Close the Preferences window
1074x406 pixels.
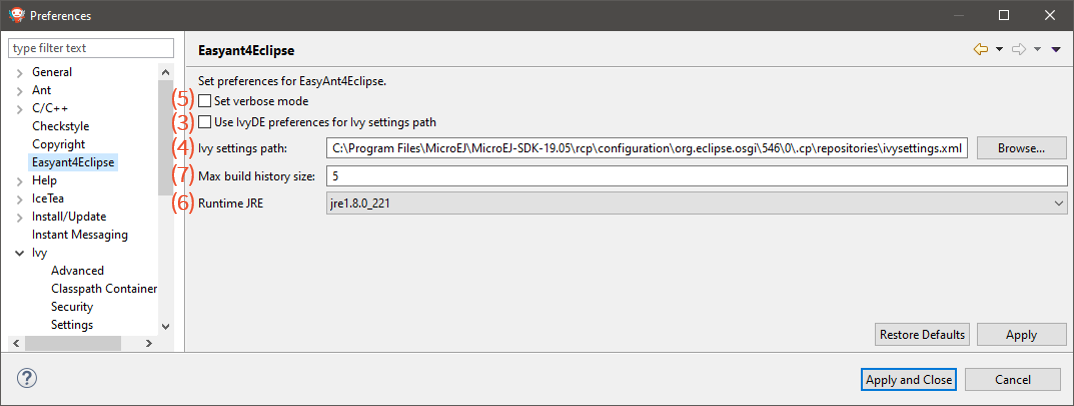pyautogui.click(x=1049, y=15)
